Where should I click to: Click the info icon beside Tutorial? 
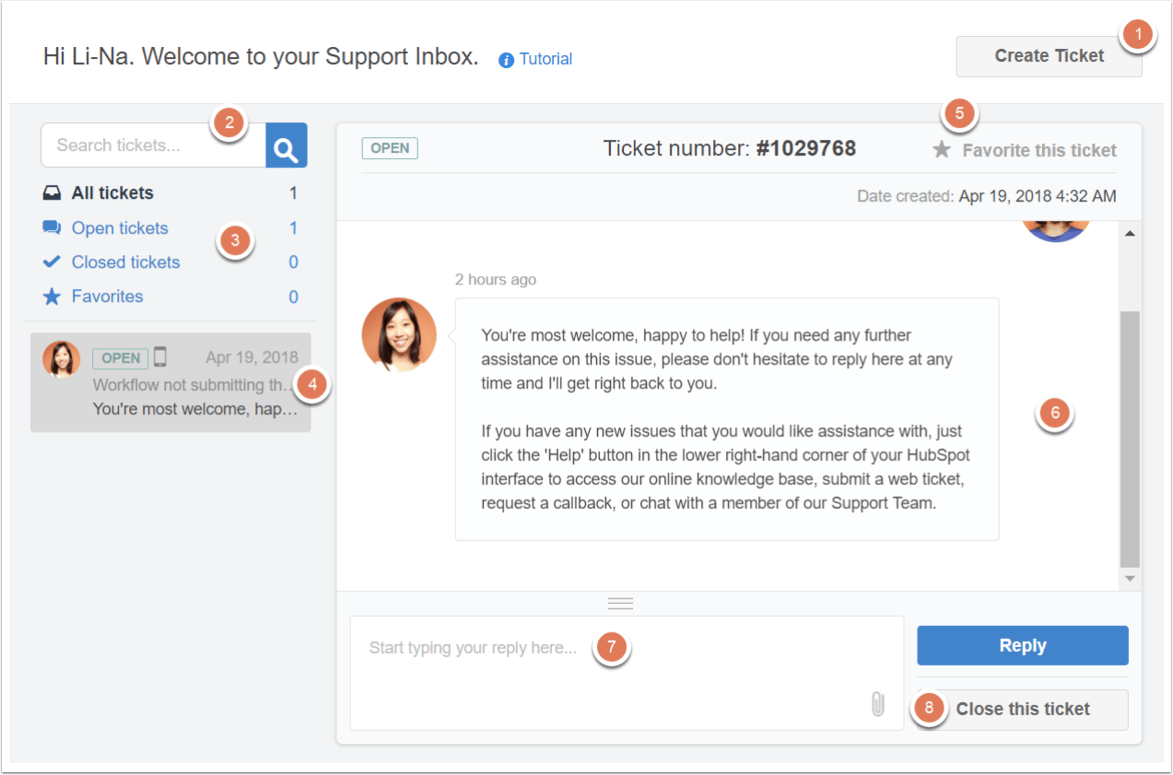(506, 60)
